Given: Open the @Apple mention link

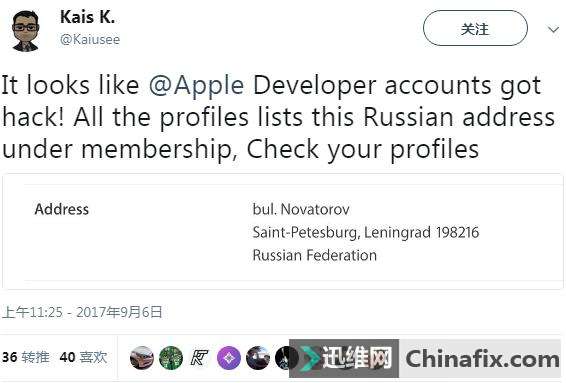Looking at the screenshot, I should click(x=196, y=86).
